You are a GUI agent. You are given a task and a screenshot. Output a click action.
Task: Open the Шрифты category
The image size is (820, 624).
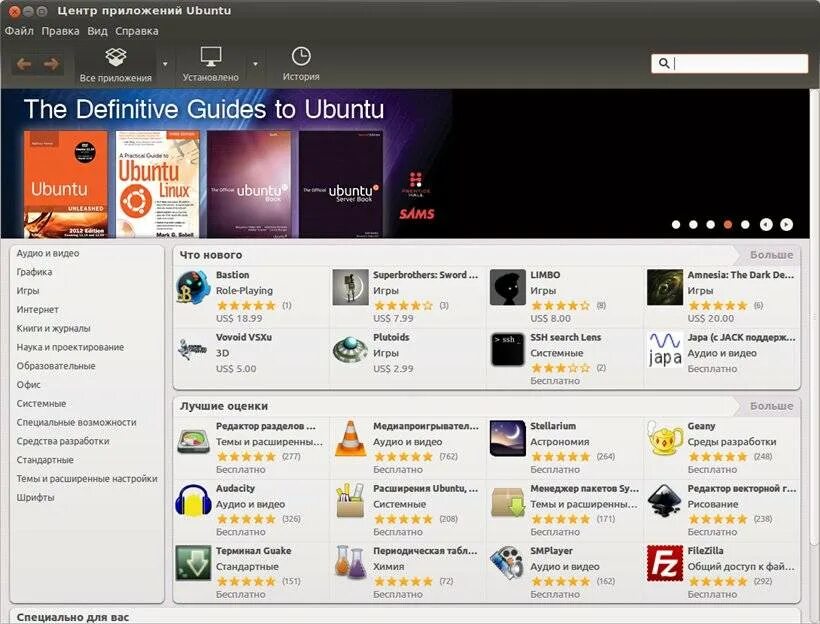[35, 497]
